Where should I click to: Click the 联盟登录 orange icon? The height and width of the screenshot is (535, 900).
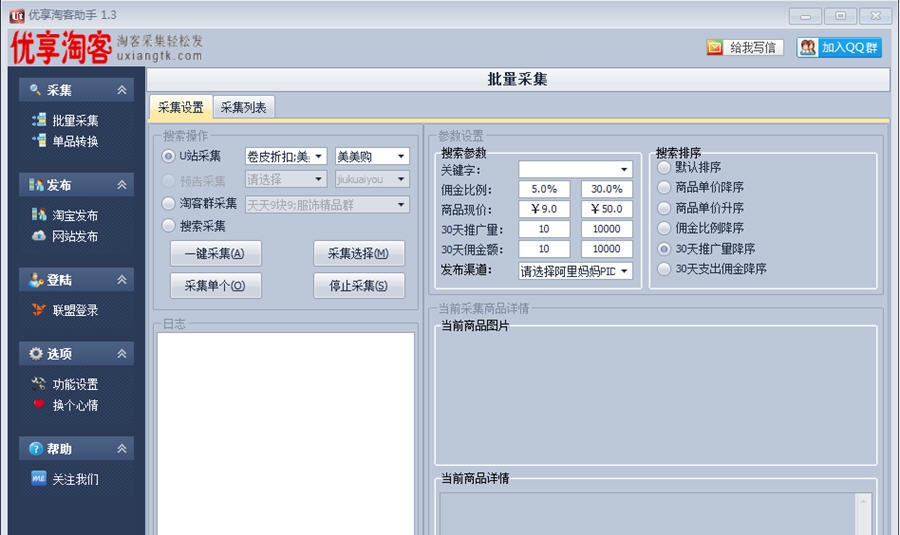(39, 310)
